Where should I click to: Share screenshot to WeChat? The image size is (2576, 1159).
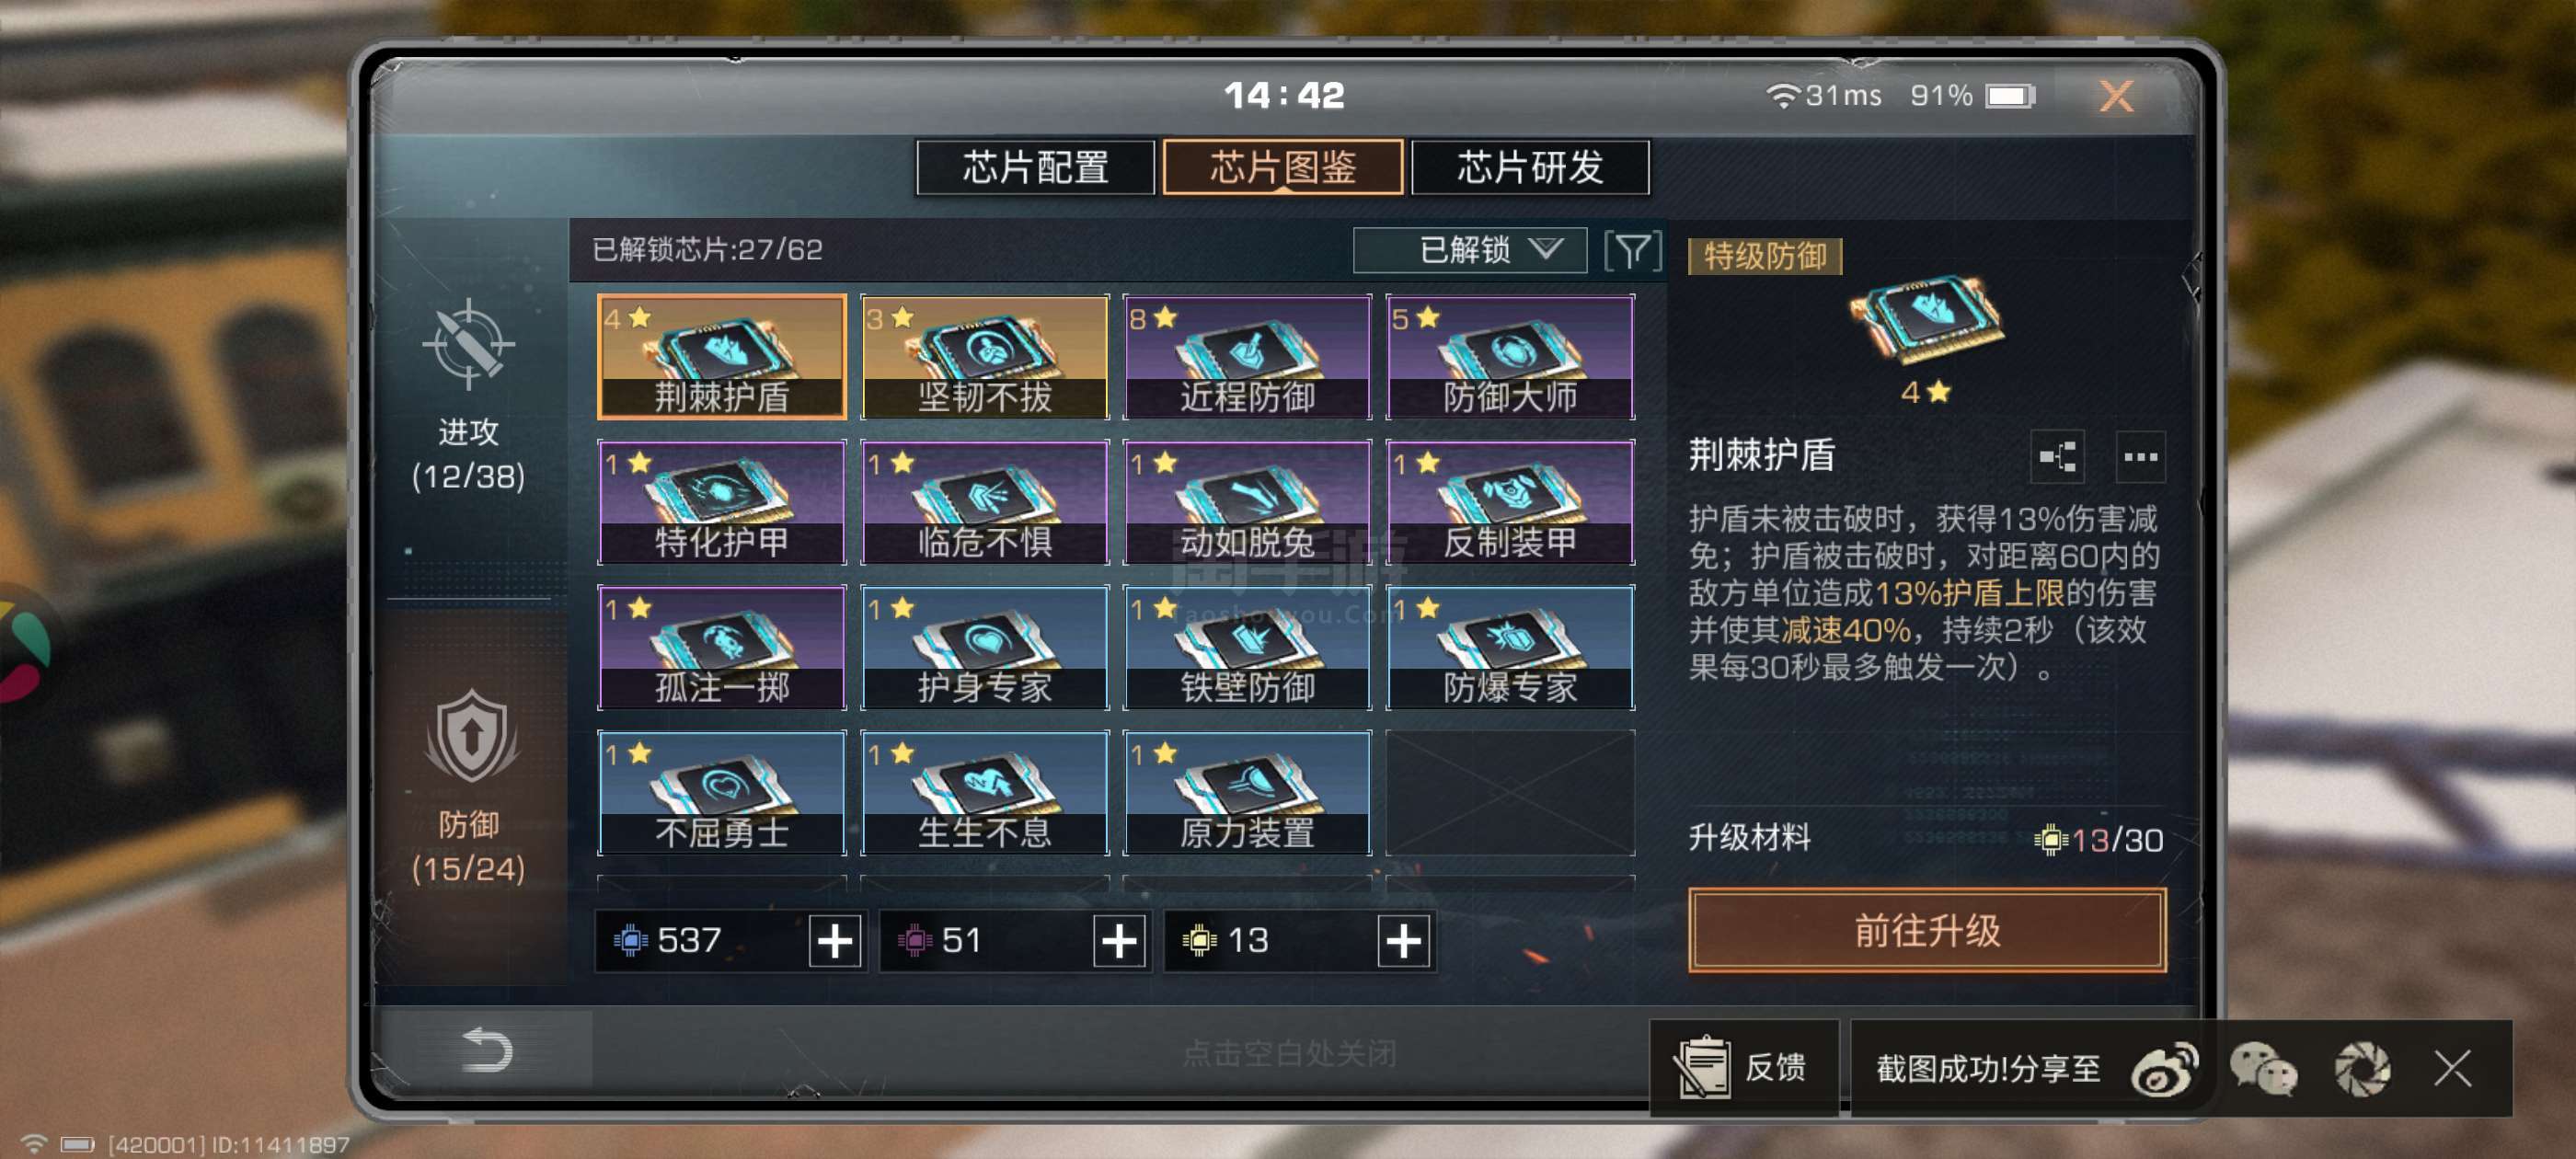pos(2264,1068)
